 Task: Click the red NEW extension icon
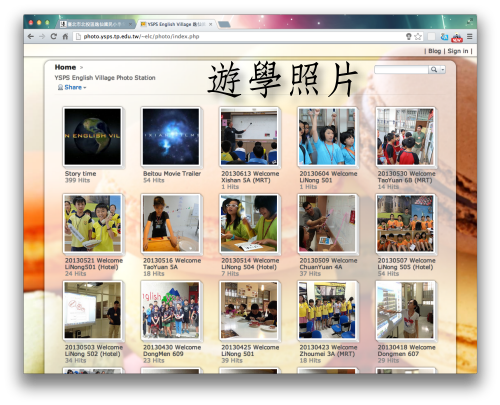tap(457, 37)
